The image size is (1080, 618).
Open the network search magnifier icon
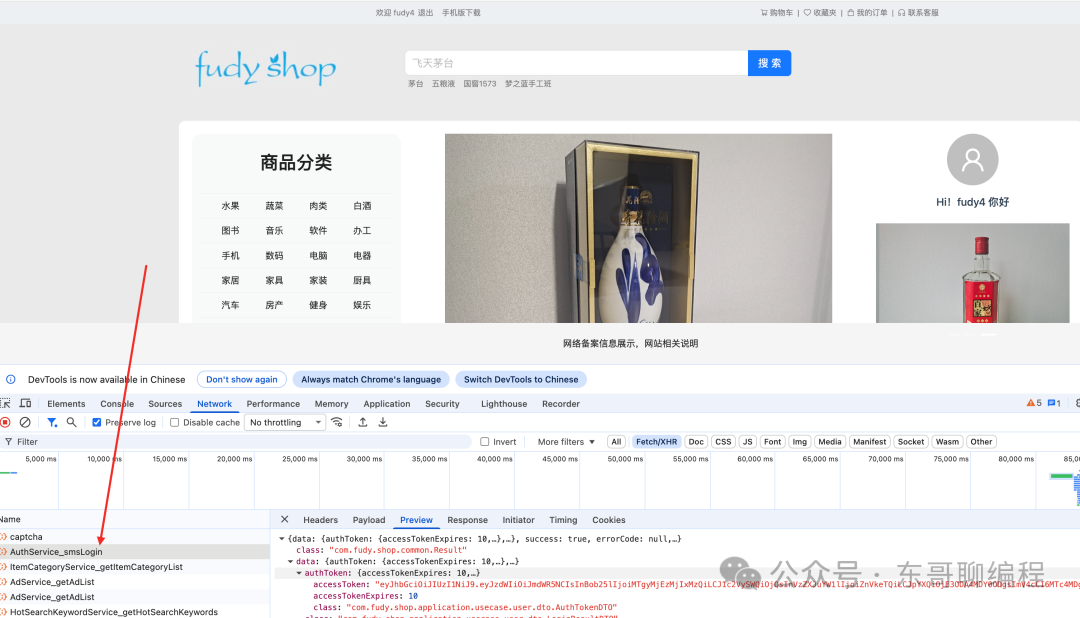click(x=72, y=422)
